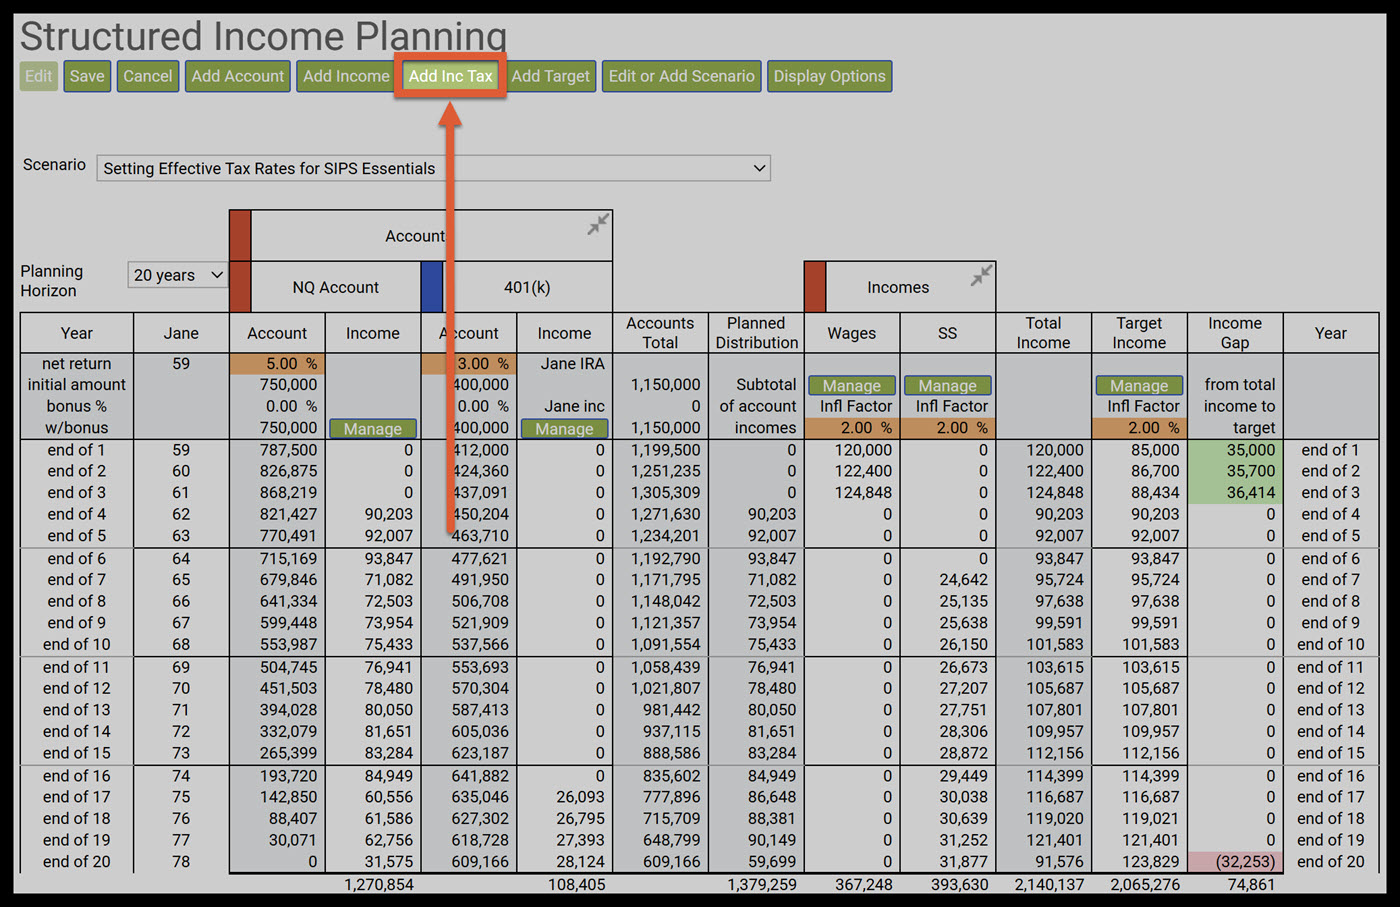This screenshot has width=1400, height=907.
Task: Click the red color swatch beside Incomes
Action: [x=815, y=287]
